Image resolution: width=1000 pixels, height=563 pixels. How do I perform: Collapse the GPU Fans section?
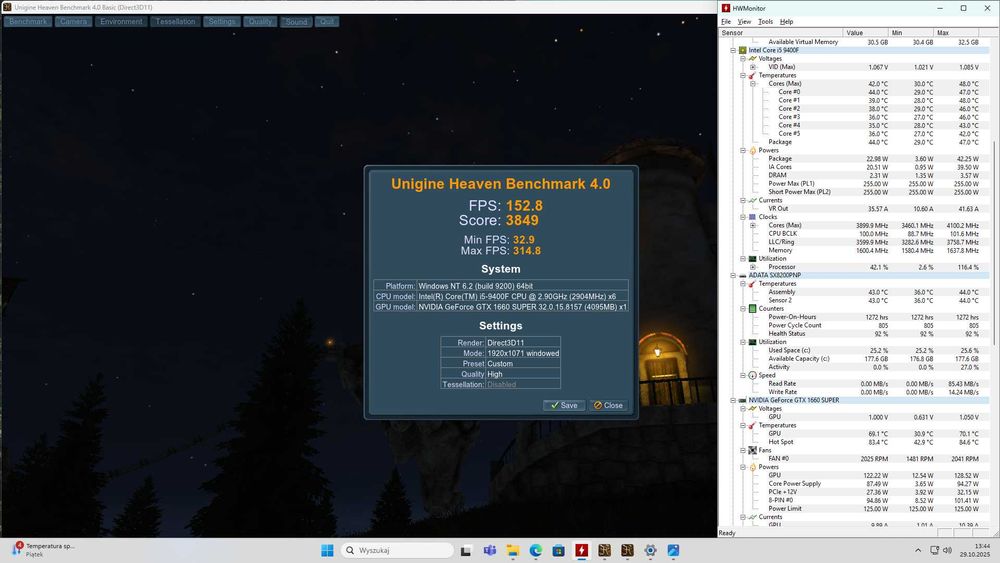pyautogui.click(x=743, y=450)
